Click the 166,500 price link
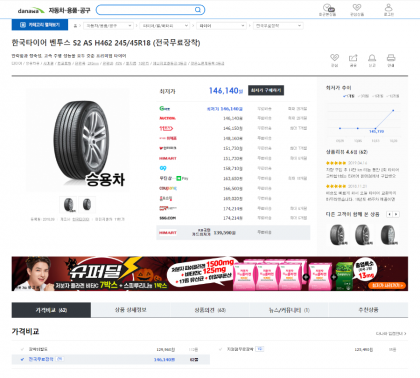This screenshot has width=420, height=378. (233, 188)
